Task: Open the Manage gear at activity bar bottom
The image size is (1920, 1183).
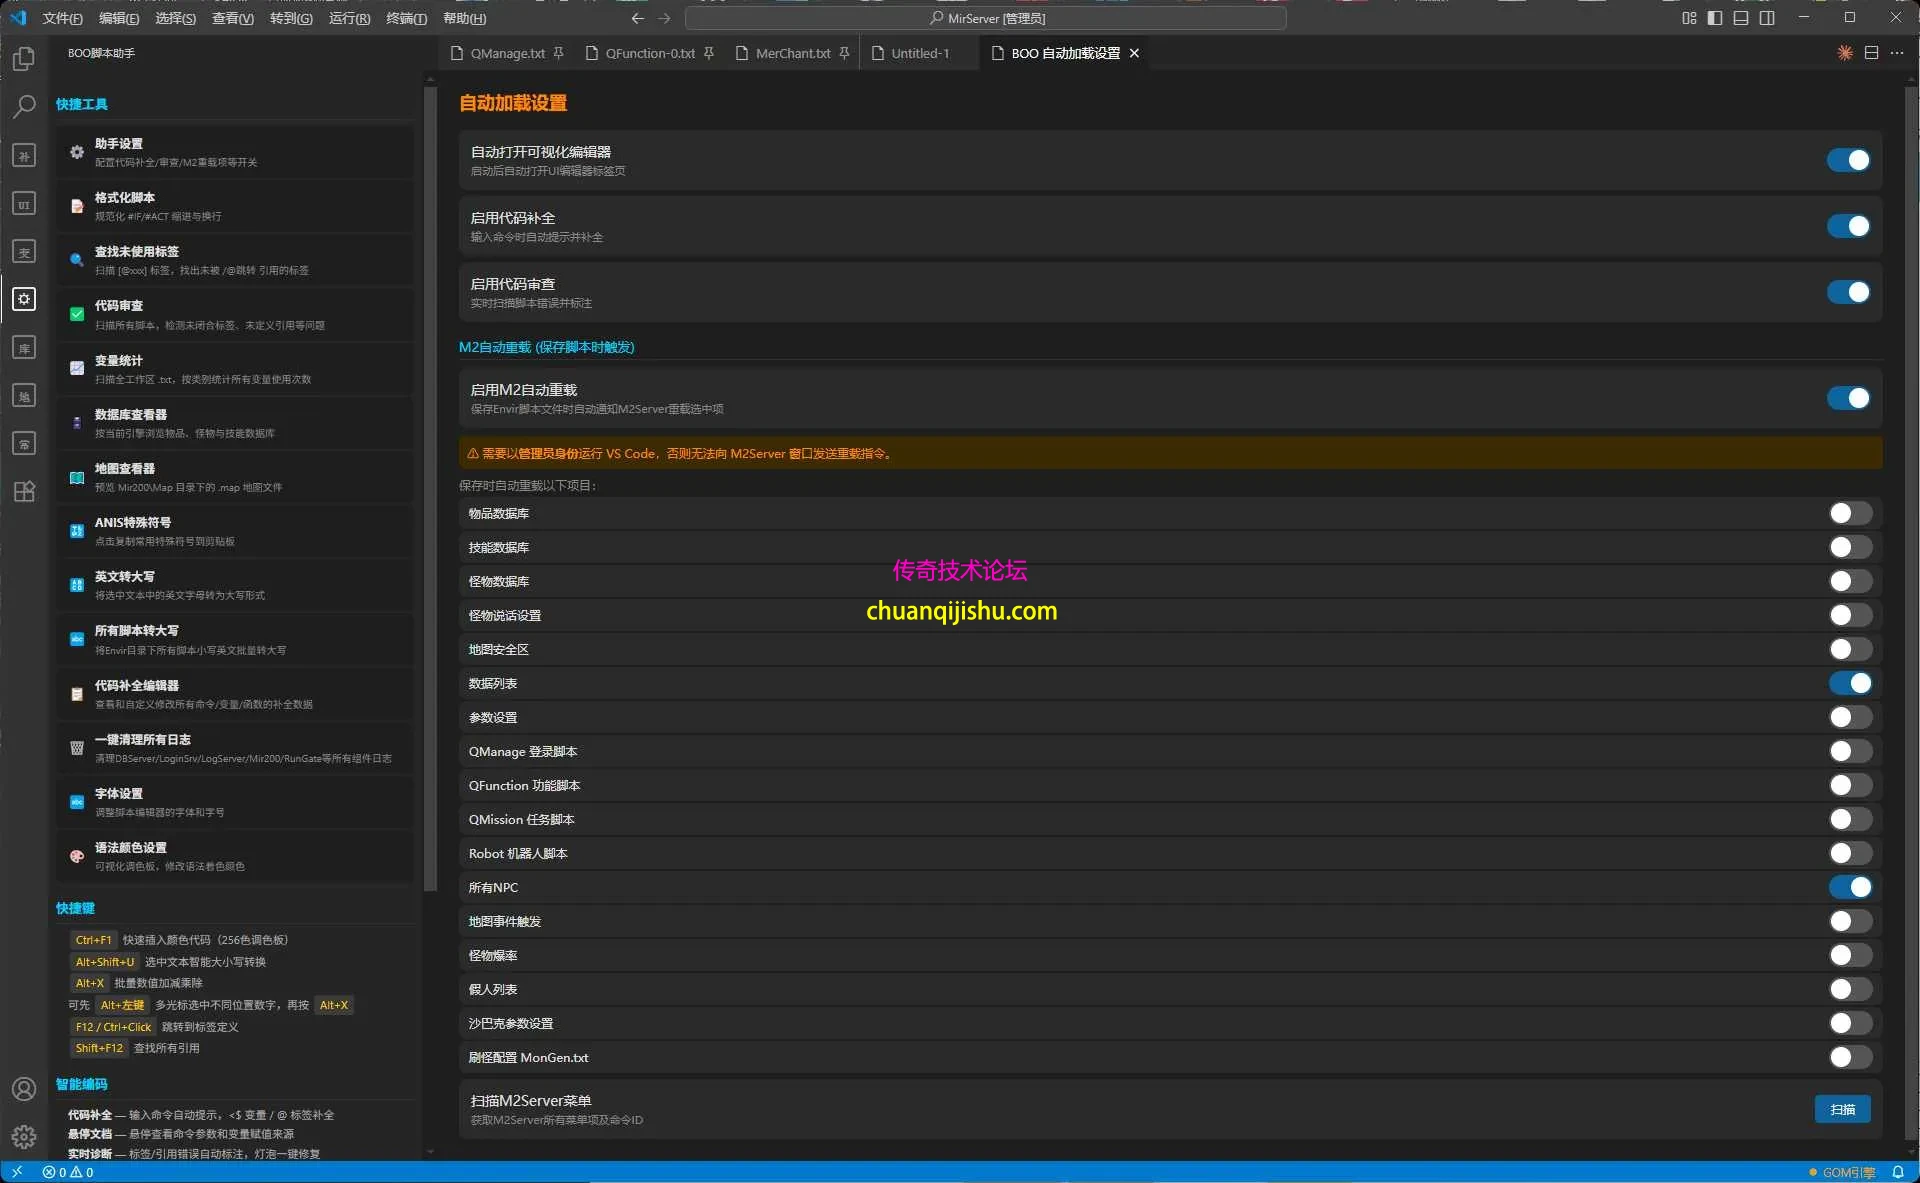Action: (x=24, y=1137)
